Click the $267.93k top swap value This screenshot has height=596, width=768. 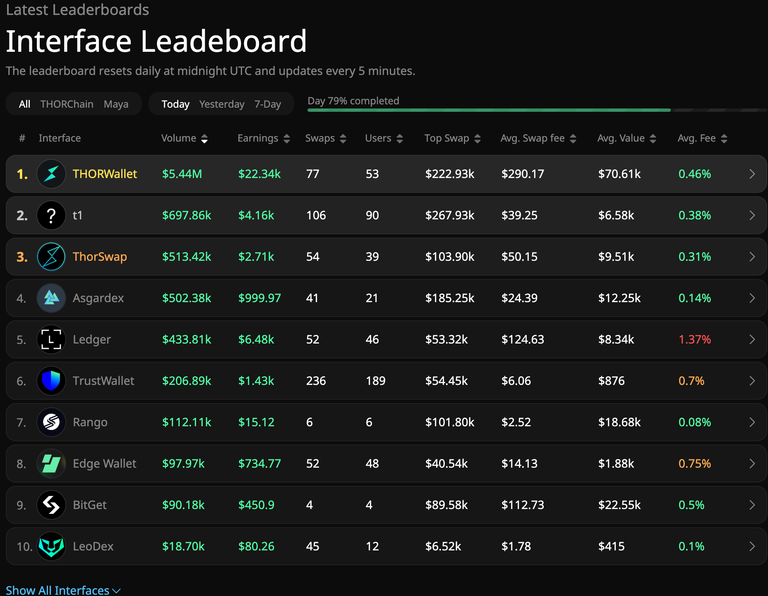(x=449, y=215)
